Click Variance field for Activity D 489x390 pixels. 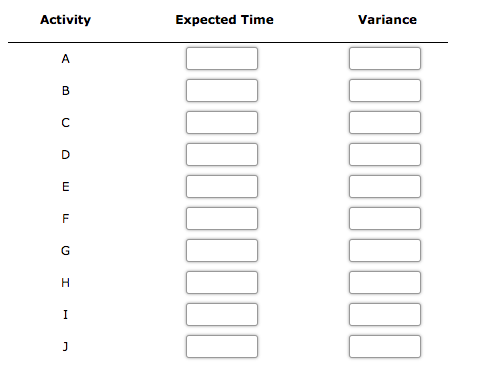(385, 155)
